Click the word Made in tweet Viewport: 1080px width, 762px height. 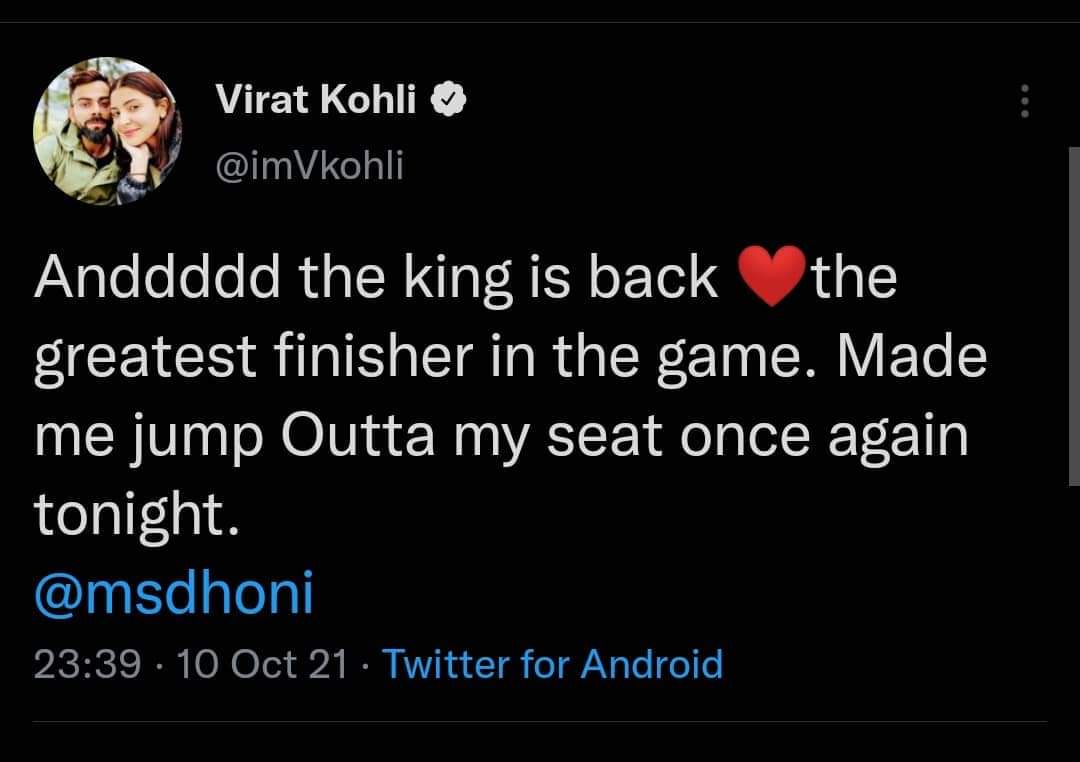coord(911,356)
